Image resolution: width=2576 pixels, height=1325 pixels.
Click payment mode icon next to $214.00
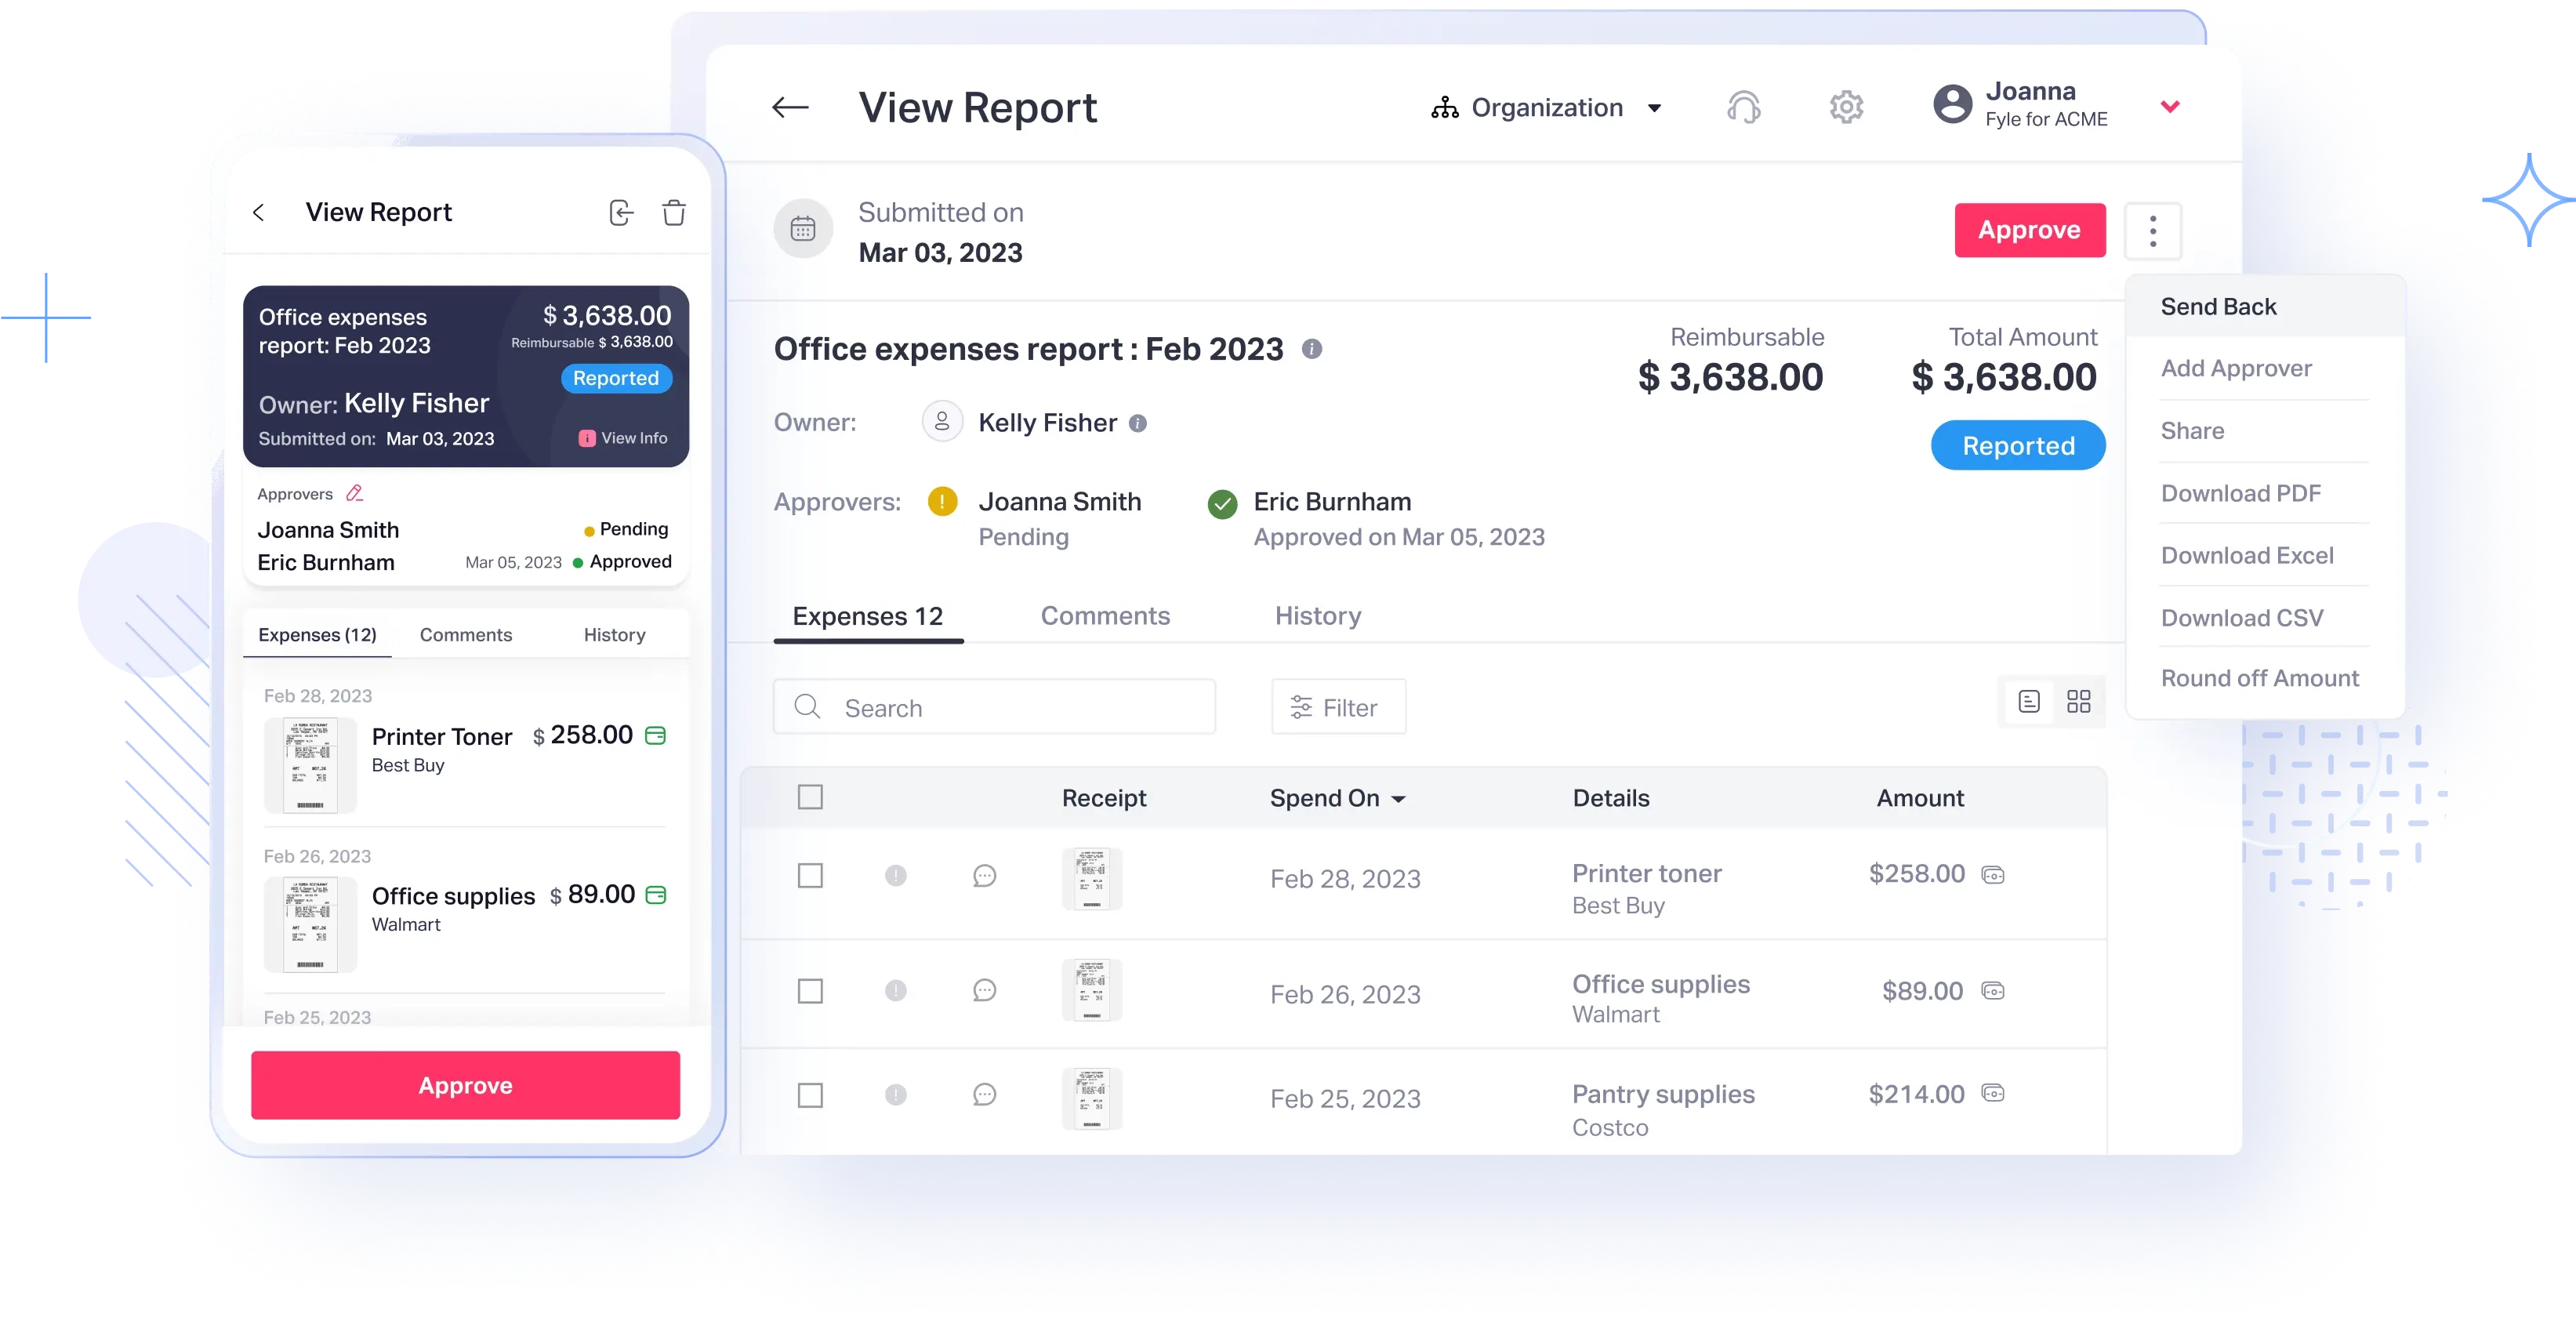tap(1992, 1093)
